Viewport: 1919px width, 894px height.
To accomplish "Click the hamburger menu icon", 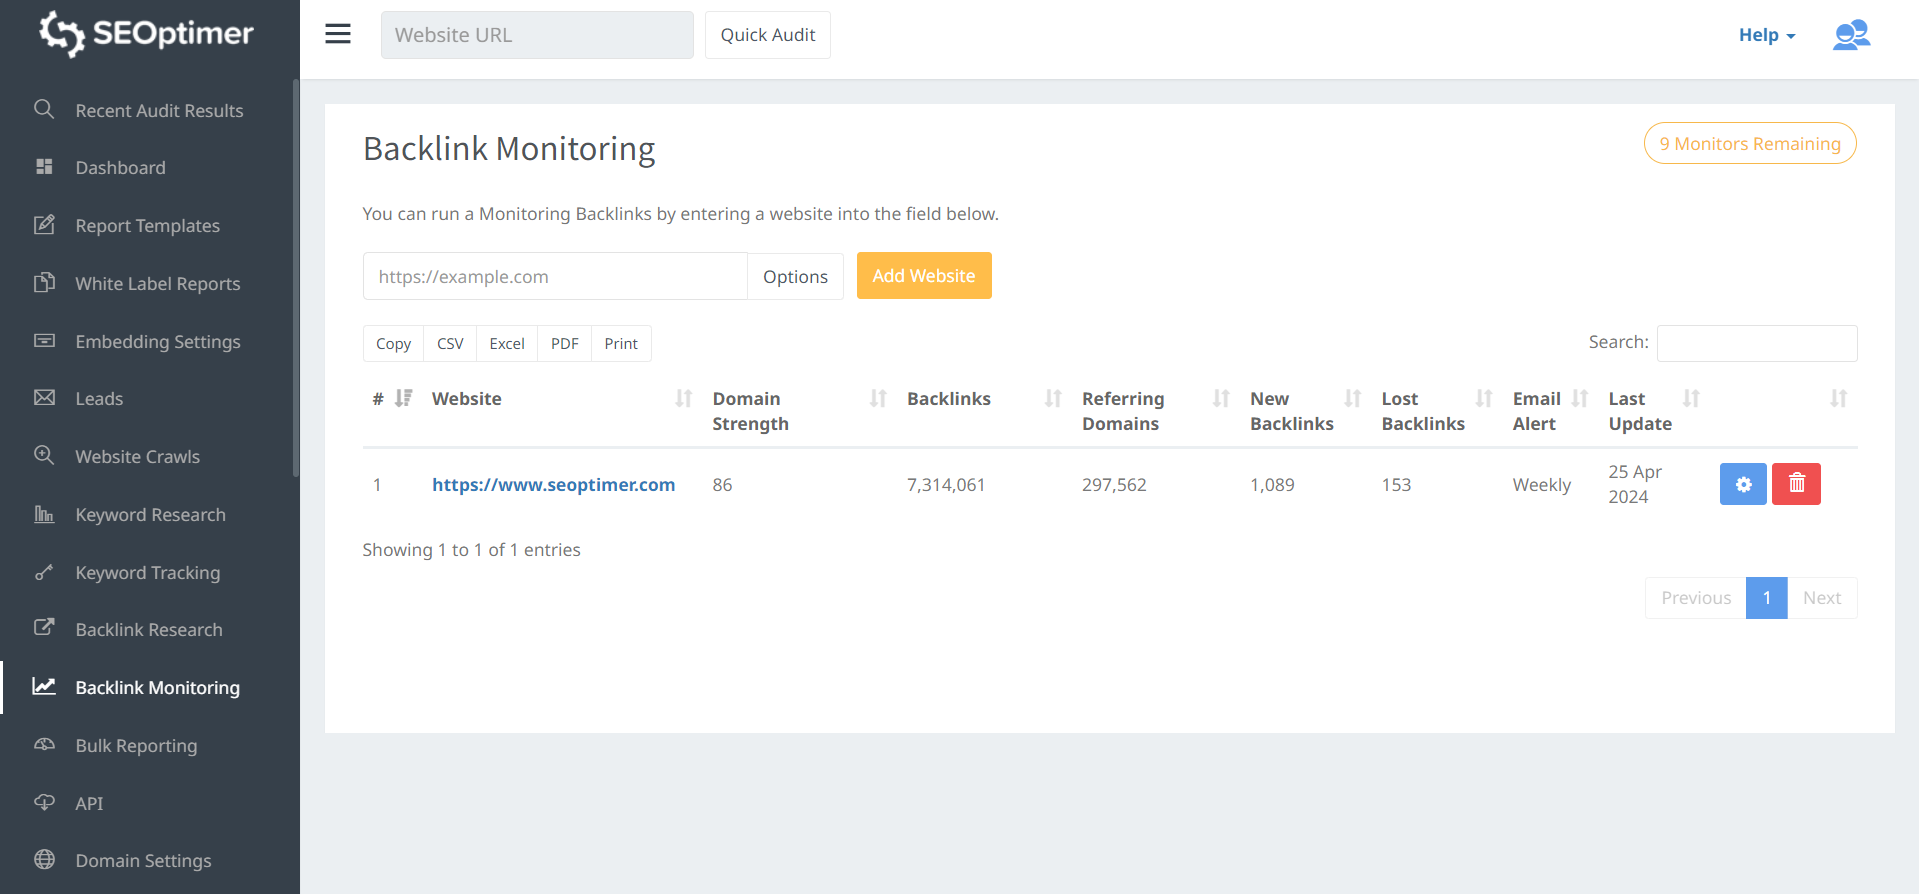I will tap(338, 34).
